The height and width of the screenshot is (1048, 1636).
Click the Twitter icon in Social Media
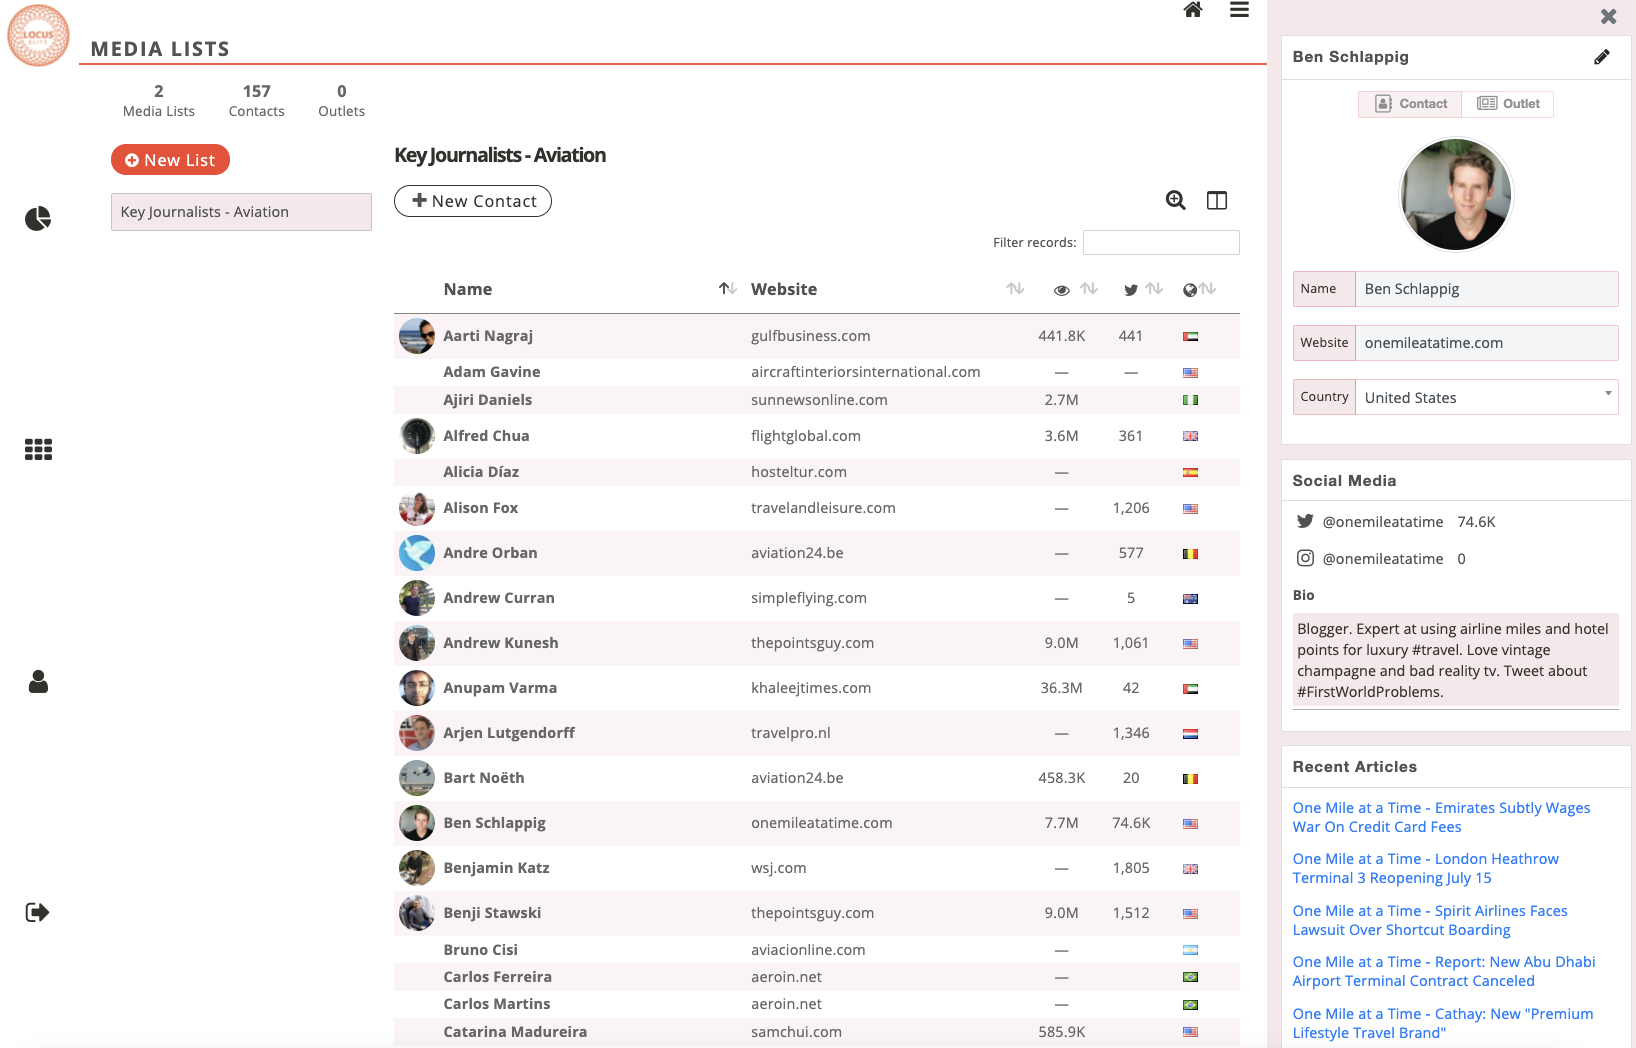coord(1305,521)
